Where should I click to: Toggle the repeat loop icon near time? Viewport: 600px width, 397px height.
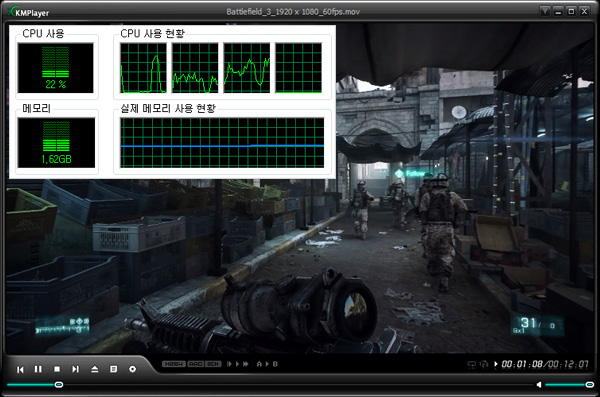point(471,364)
